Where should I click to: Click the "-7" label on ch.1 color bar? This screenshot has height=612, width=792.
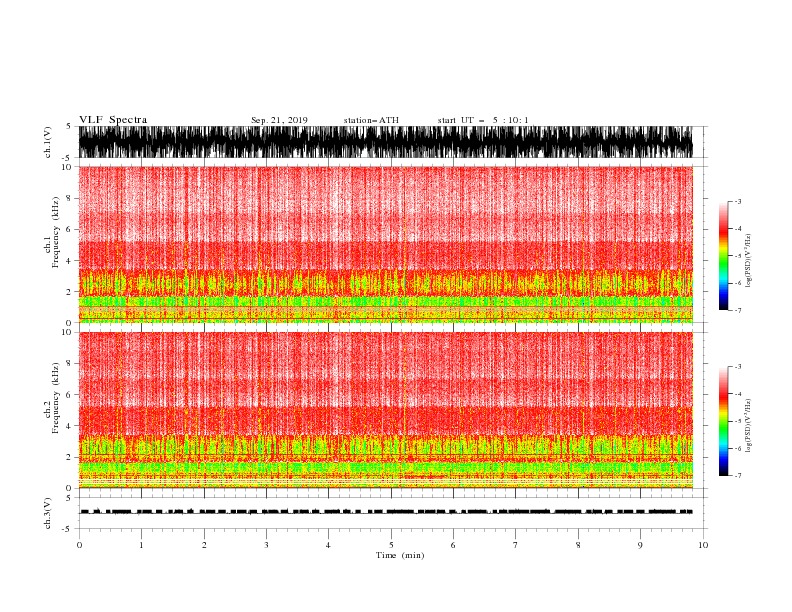tap(737, 310)
